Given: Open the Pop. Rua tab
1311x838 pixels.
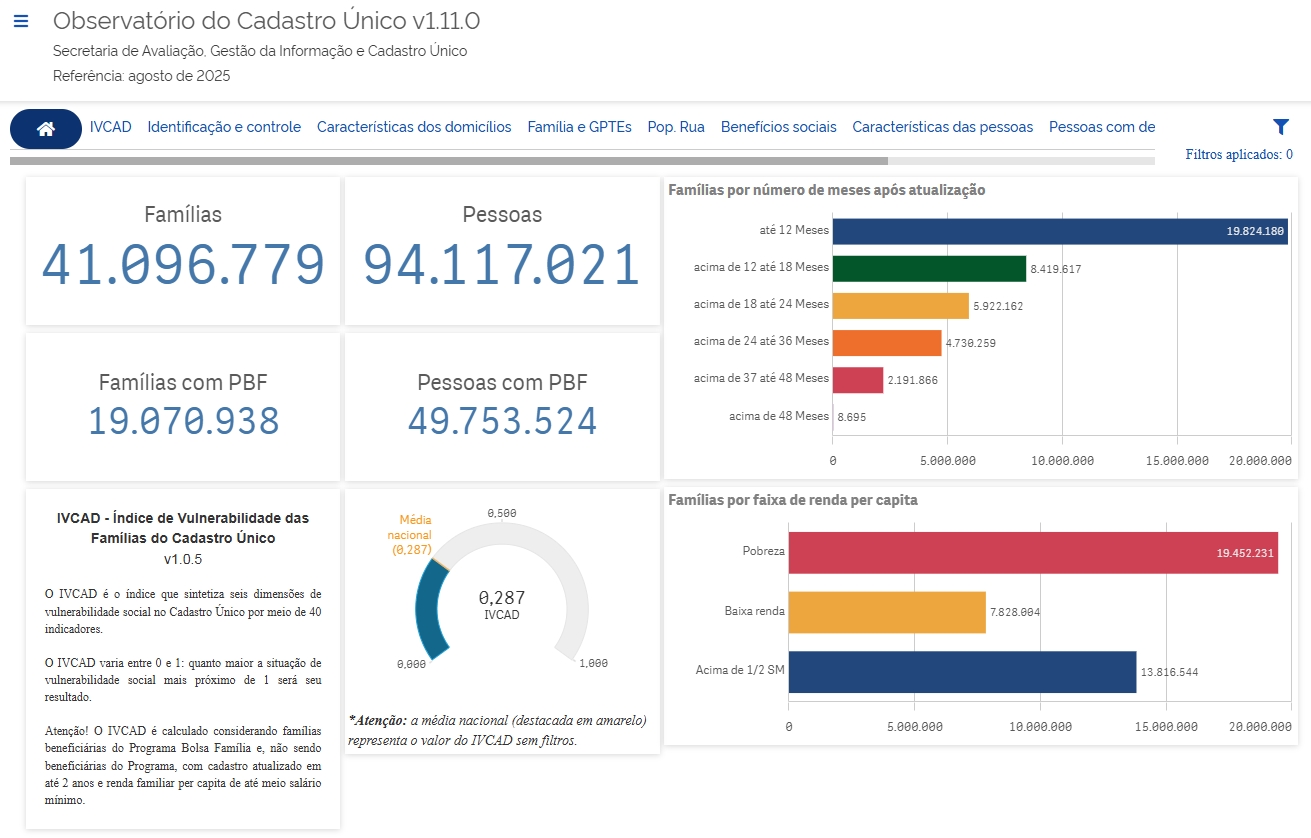Looking at the screenshot, I should point(676,127).
